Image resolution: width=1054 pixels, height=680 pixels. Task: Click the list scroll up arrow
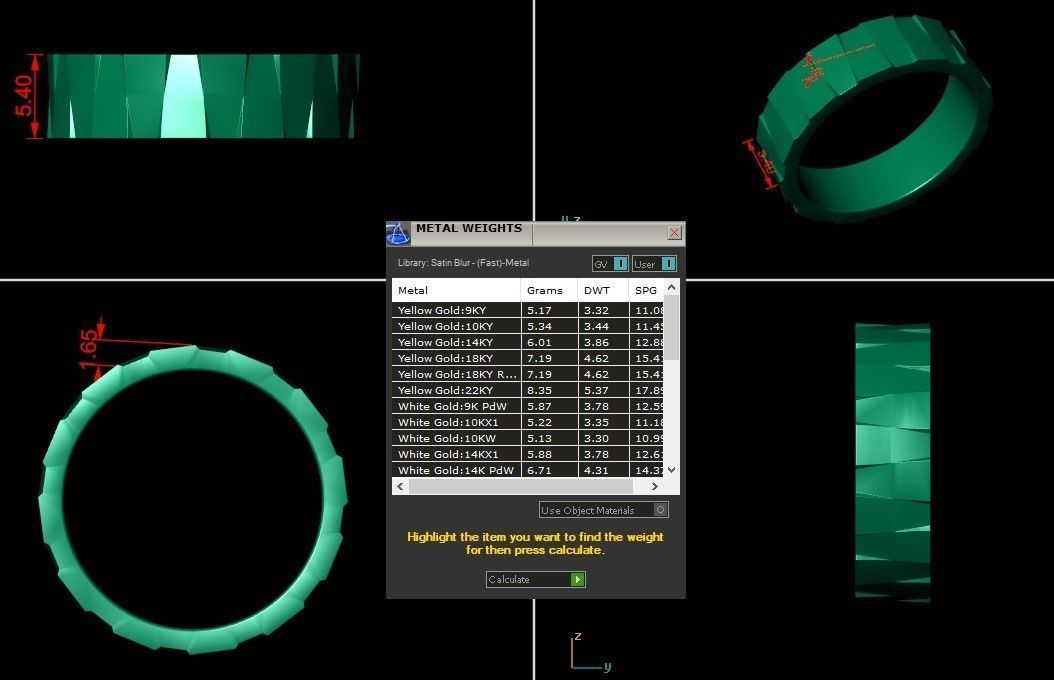[672, 288]
